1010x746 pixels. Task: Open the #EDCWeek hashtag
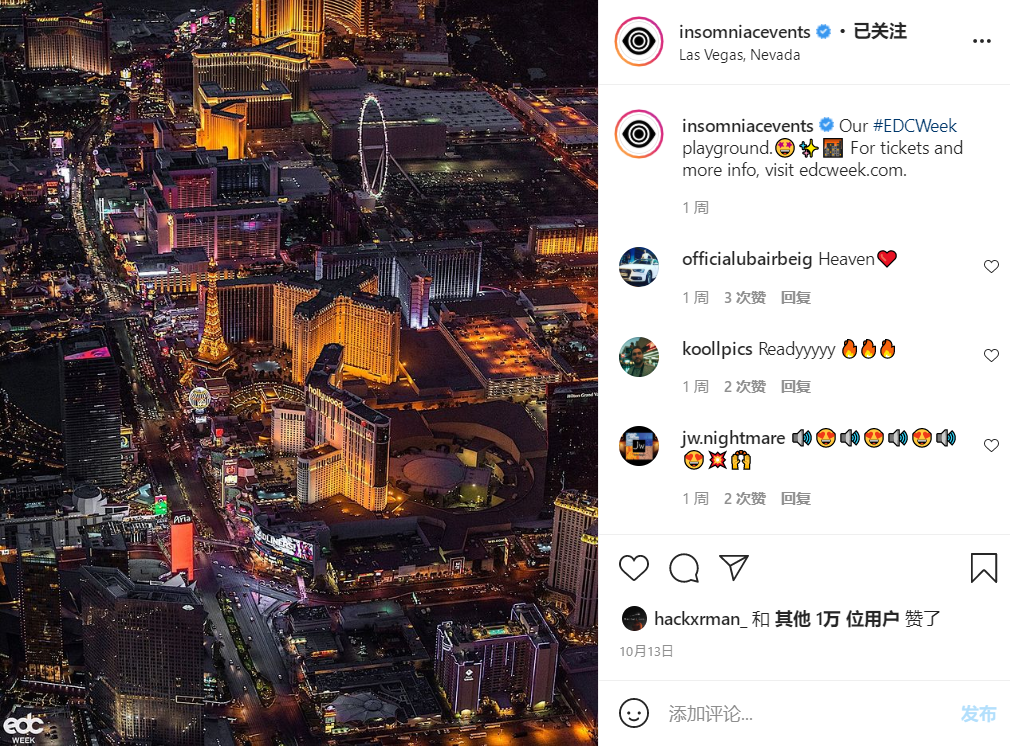click(x=915, y=125)
